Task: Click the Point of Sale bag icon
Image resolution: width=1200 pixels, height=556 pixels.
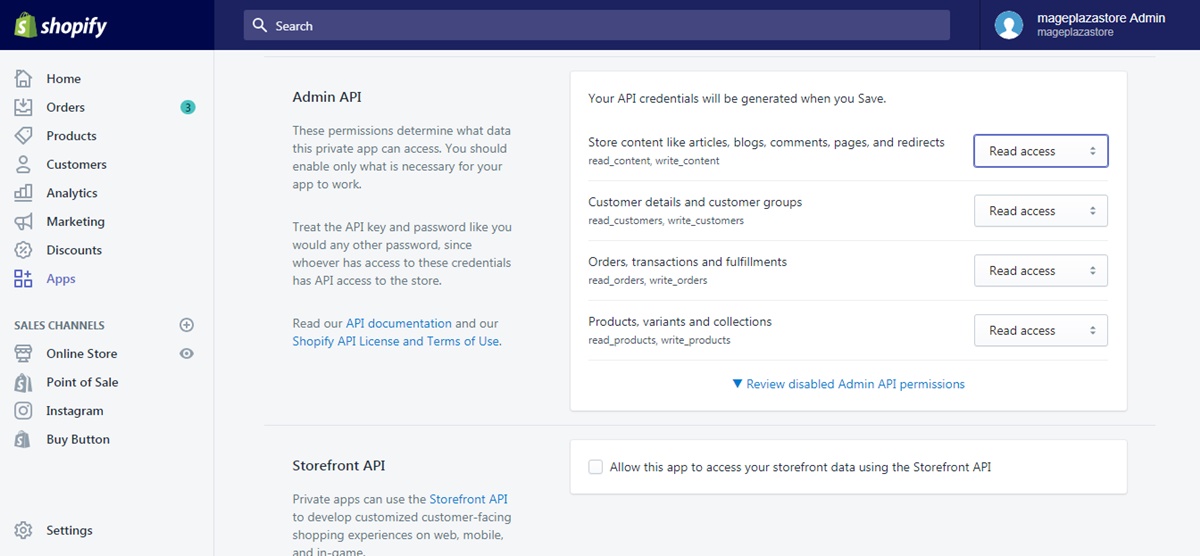Action: pyautogui.click(x=23, y=382)
